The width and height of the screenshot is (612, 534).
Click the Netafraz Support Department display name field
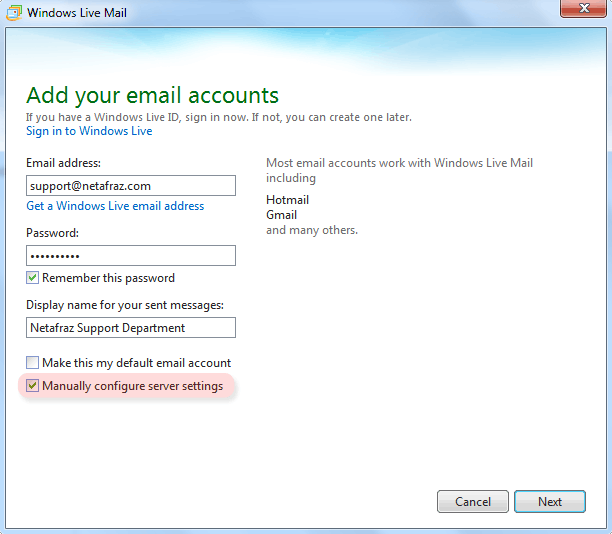(131, 328)
